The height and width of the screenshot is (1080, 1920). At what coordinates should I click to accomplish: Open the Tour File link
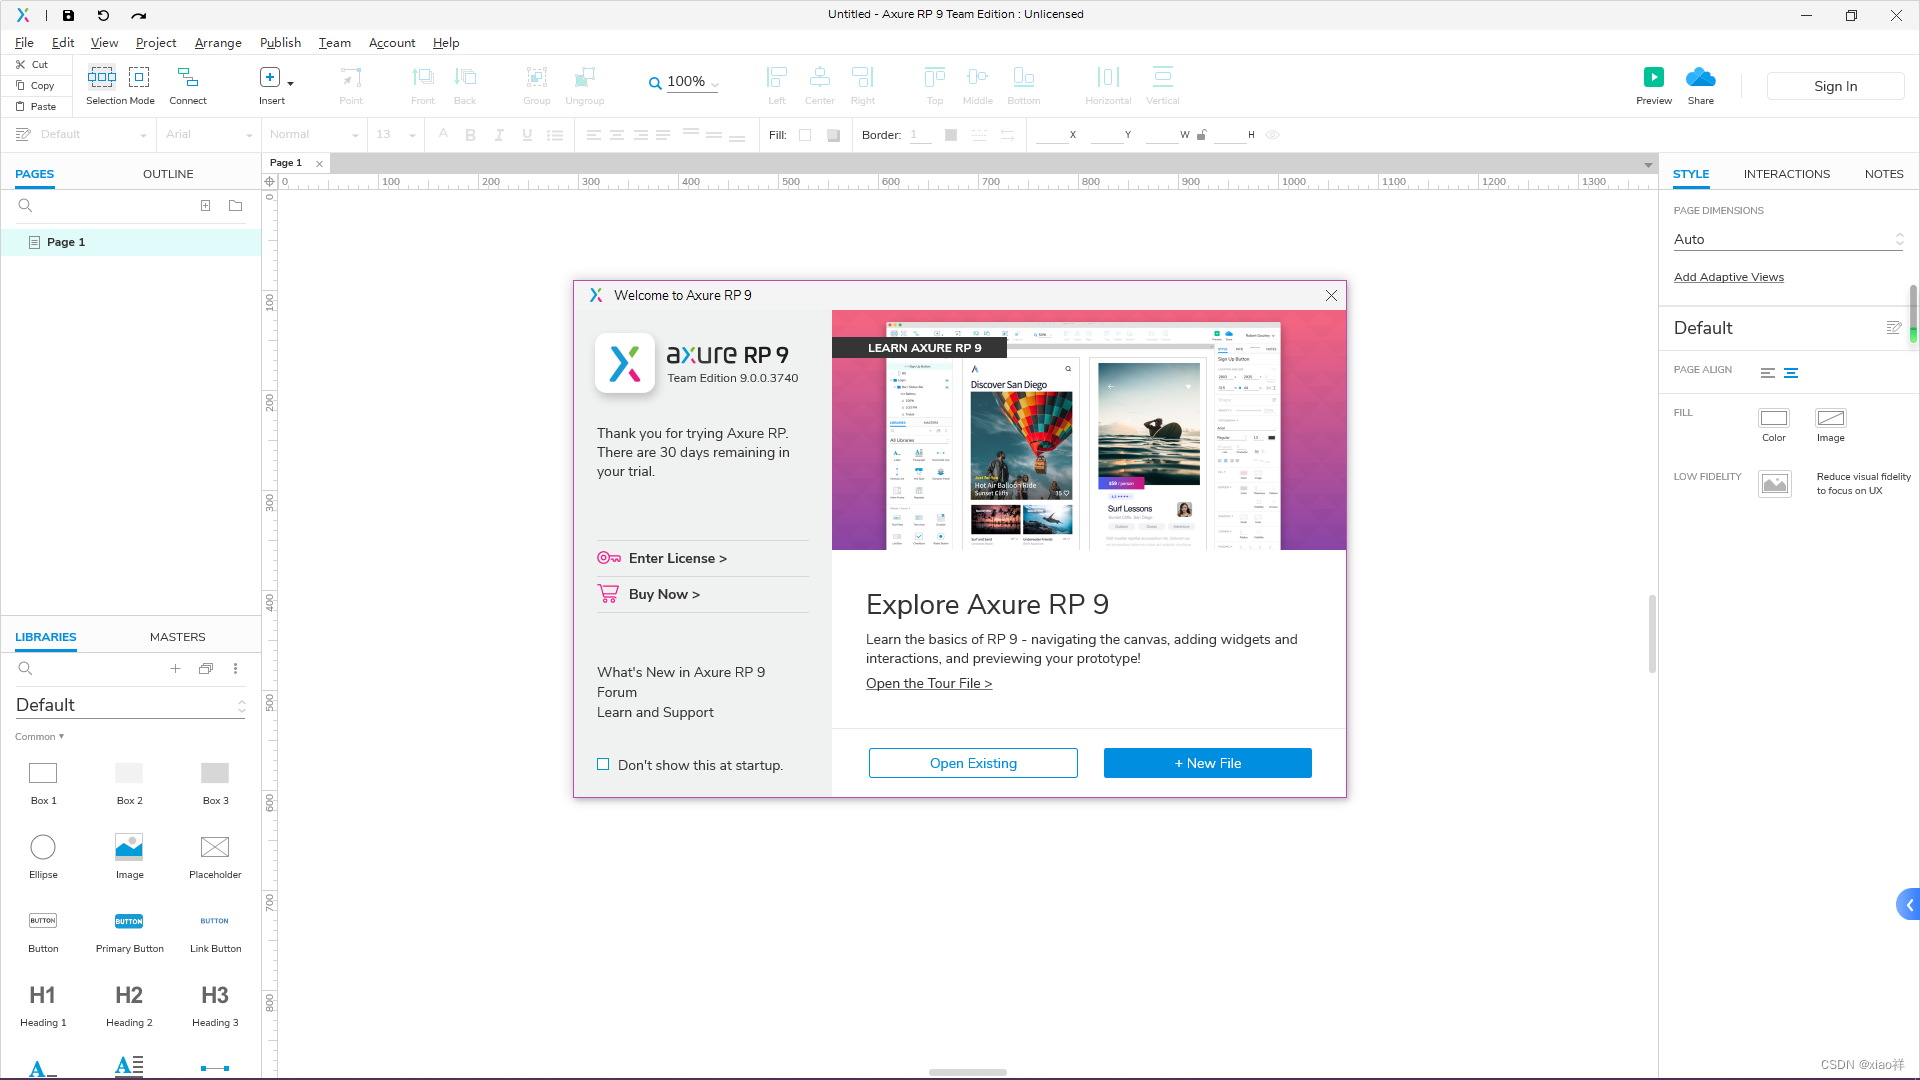929,683
